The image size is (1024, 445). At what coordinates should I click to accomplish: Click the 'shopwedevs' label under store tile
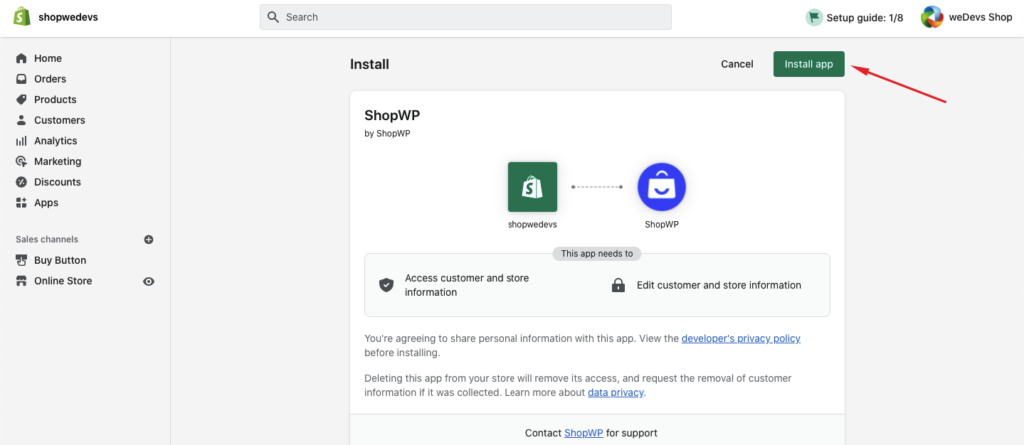(533, 224)
